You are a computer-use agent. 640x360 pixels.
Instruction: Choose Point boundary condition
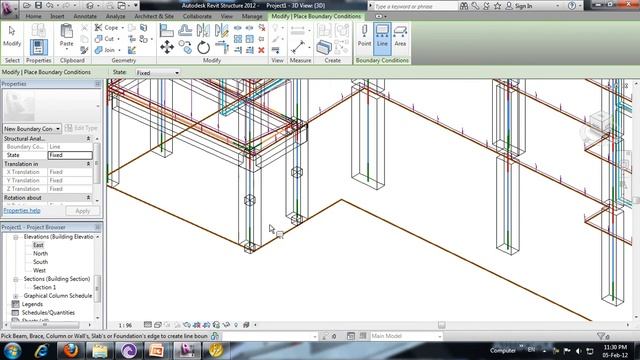[x=364, y=35]
